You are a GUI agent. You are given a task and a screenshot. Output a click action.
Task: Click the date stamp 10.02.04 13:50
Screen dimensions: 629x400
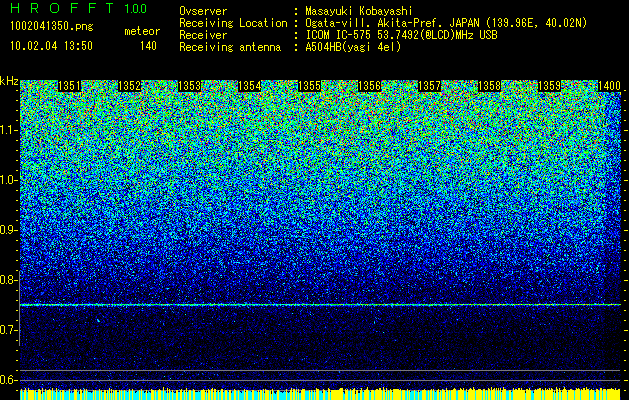coord(51,46)
